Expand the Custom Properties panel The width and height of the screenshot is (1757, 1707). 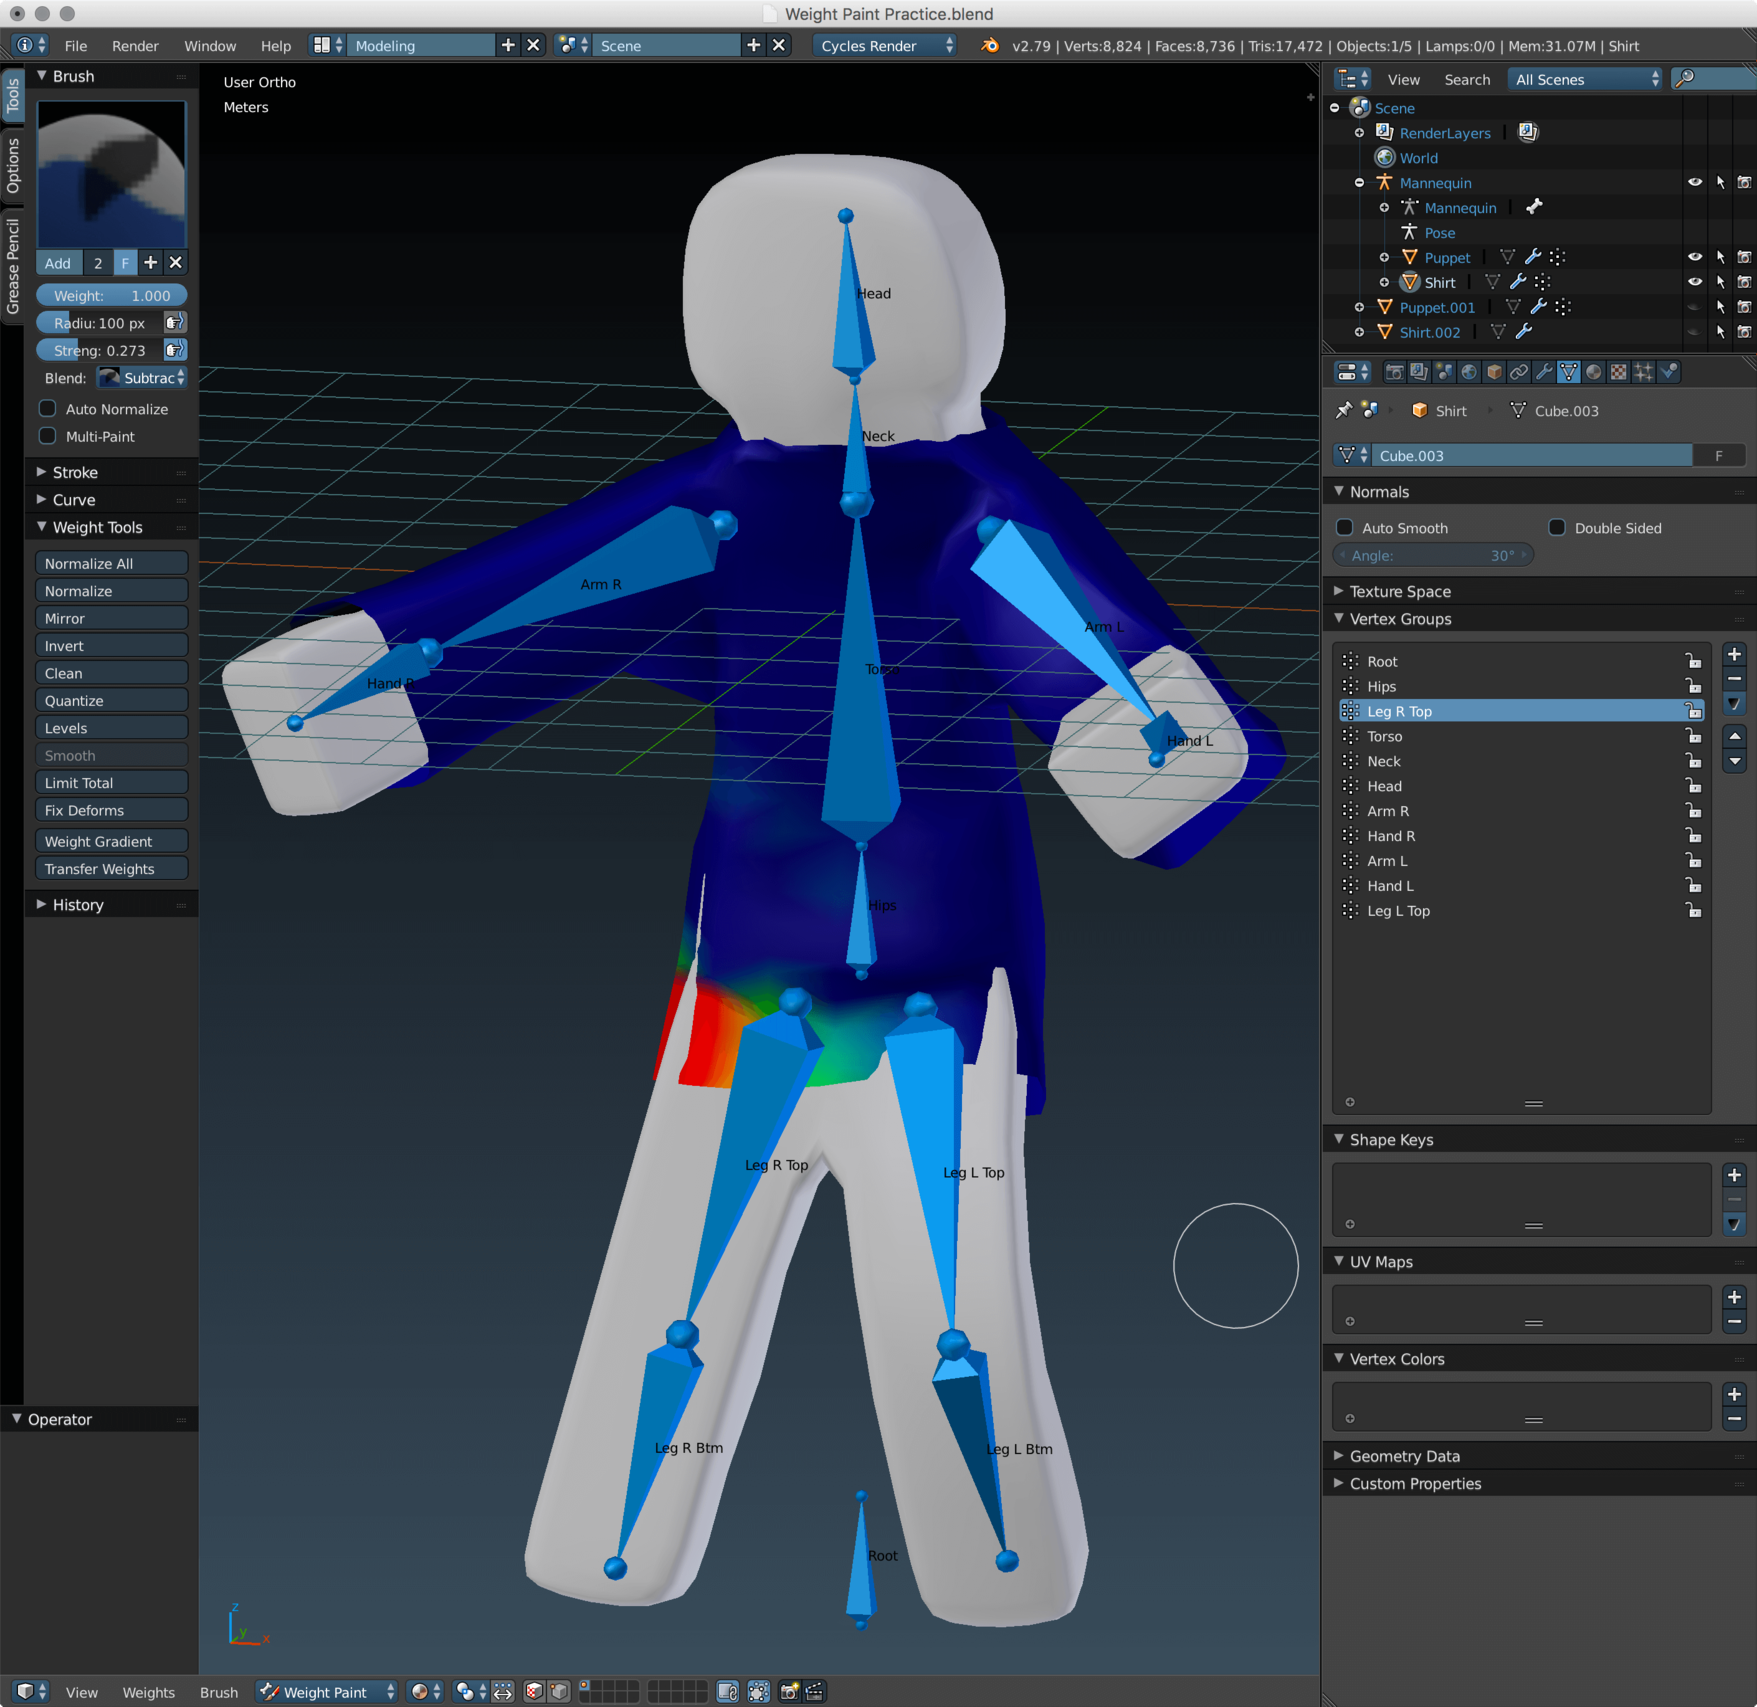tap(1540, 1483)
